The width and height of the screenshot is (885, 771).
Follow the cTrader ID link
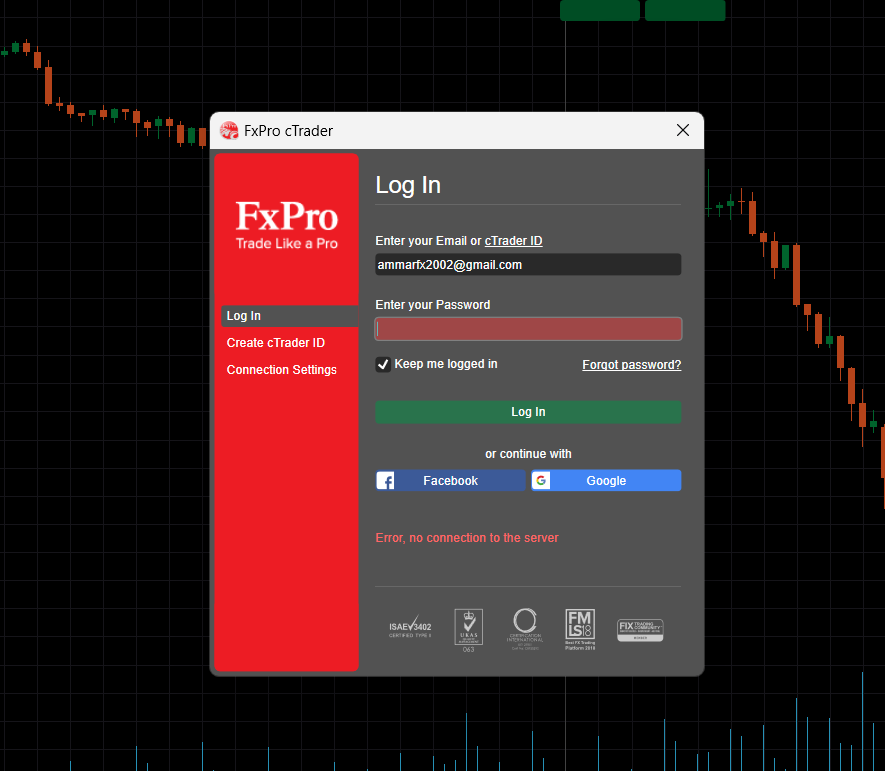514,241
